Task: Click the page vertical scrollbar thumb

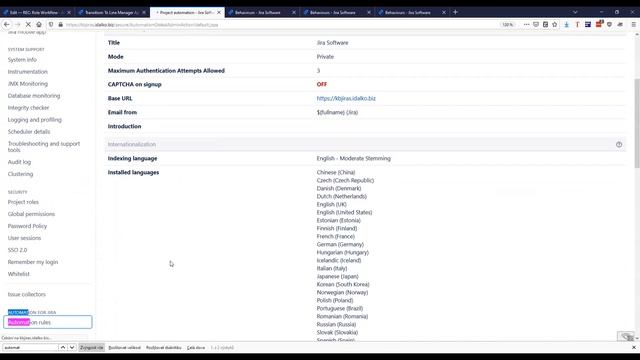Action: click(637, 122)
